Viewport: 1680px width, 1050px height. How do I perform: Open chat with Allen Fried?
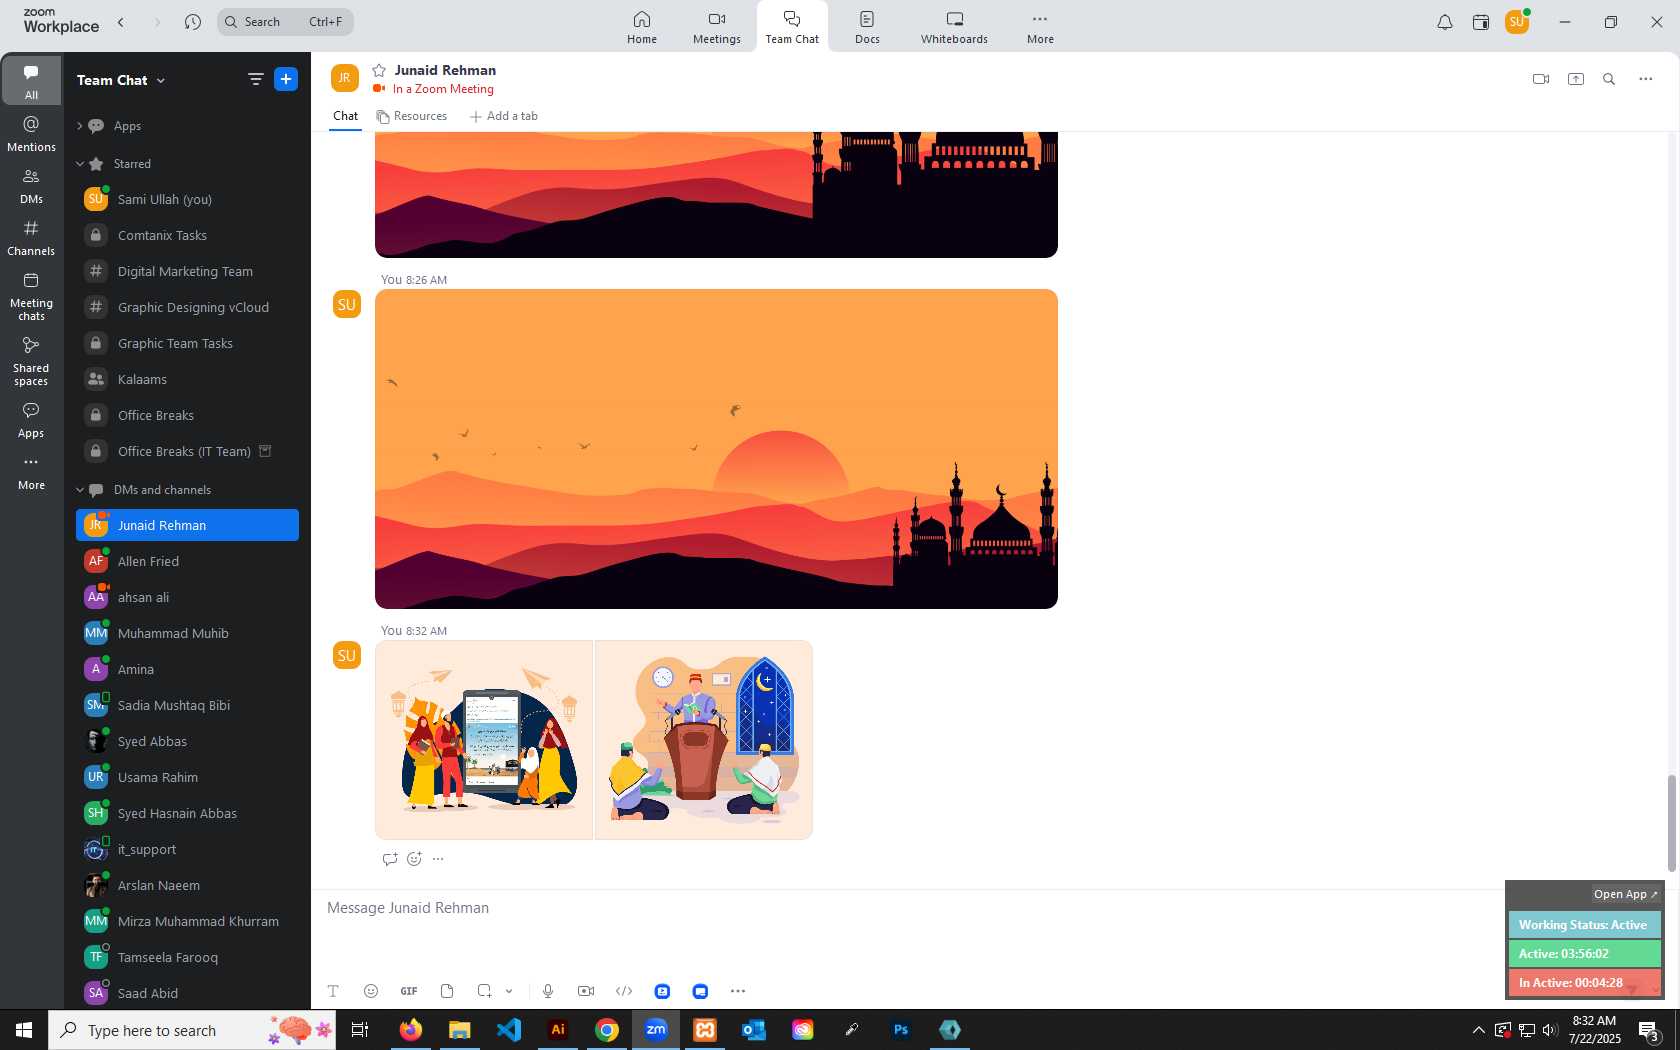[x=187, y=562]
